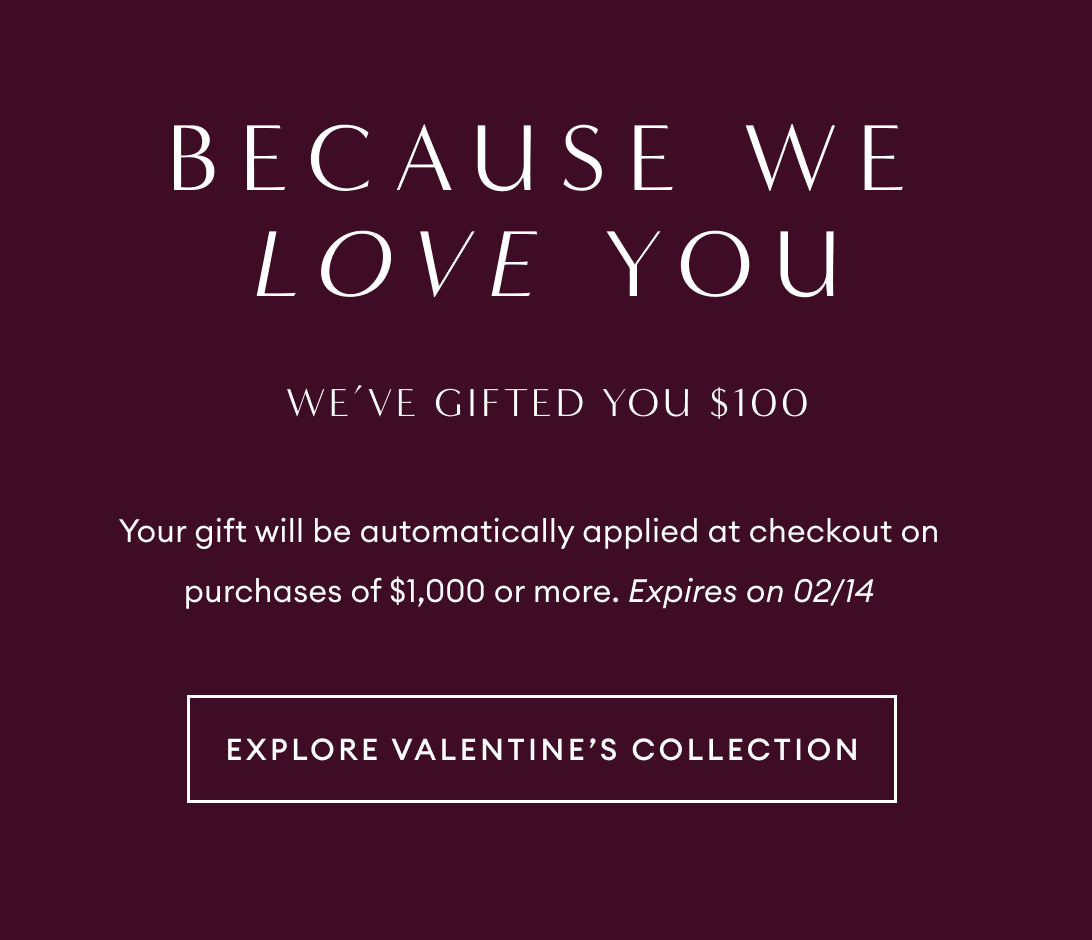Click the word VALENTINE'S on the button
This screenshot has height=940, width=1092.
506,749
